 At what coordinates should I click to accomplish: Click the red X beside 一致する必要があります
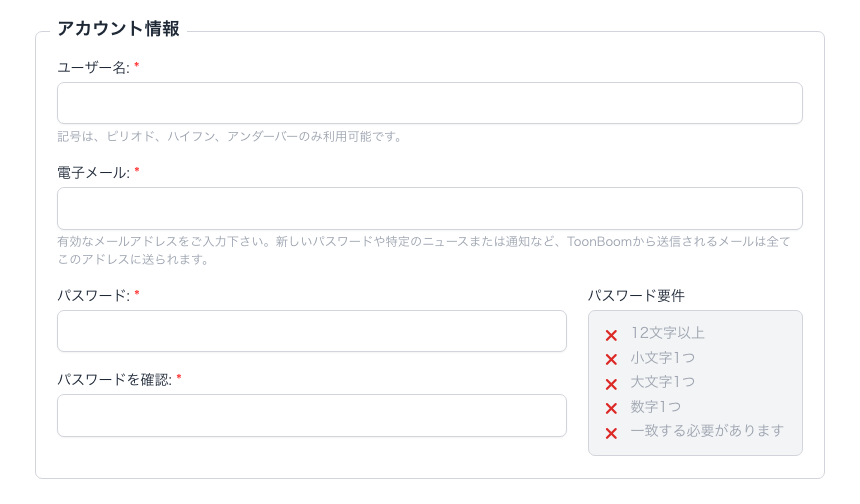coord(611,433)
